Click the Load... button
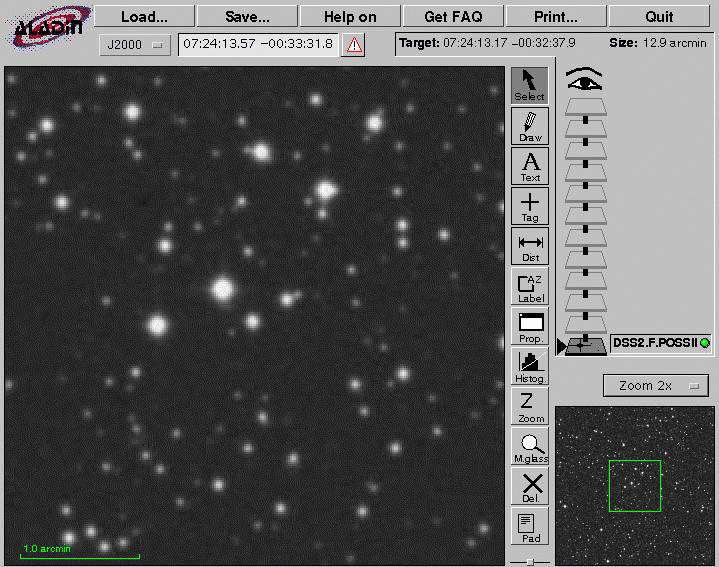719x567 pixels. click(144, 17)
